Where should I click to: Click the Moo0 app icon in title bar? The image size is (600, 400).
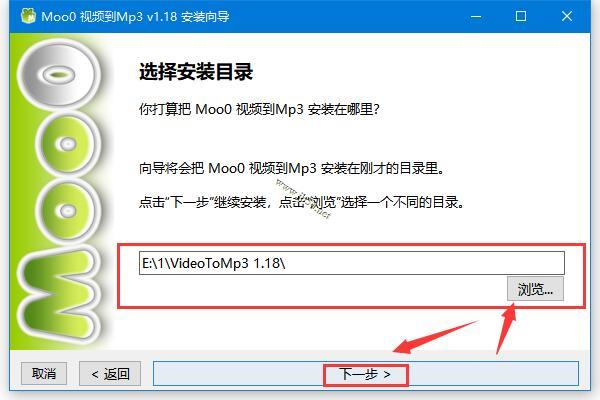(28, 16)
